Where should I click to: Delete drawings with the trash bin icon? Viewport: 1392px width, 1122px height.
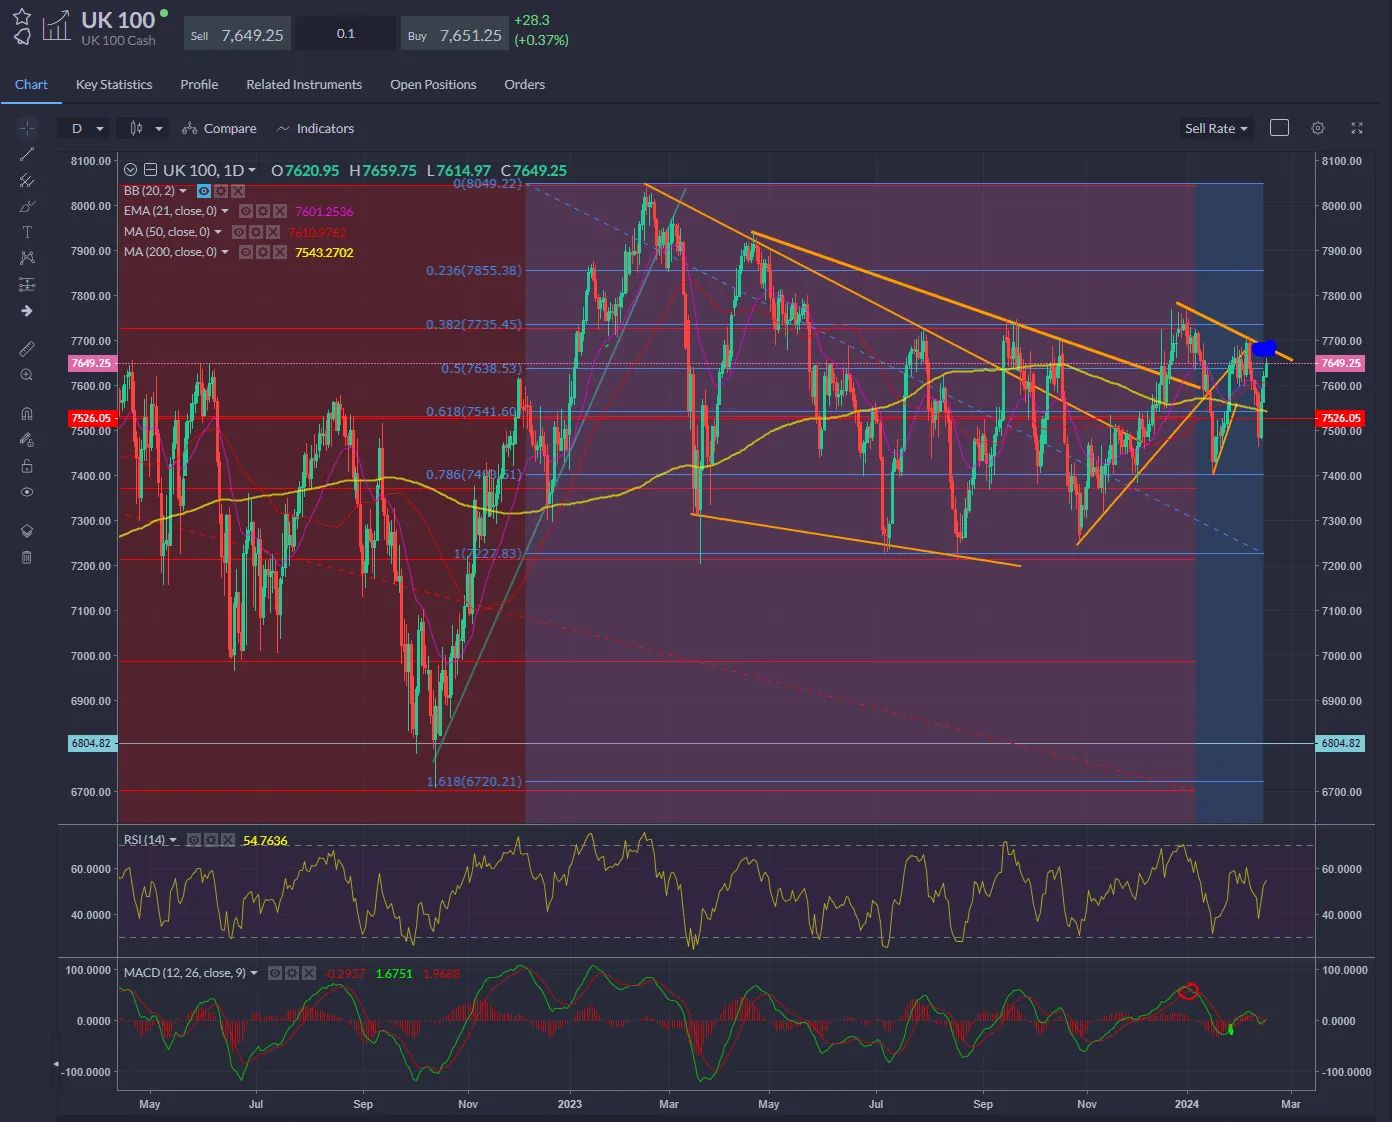[x=27, y=557]
